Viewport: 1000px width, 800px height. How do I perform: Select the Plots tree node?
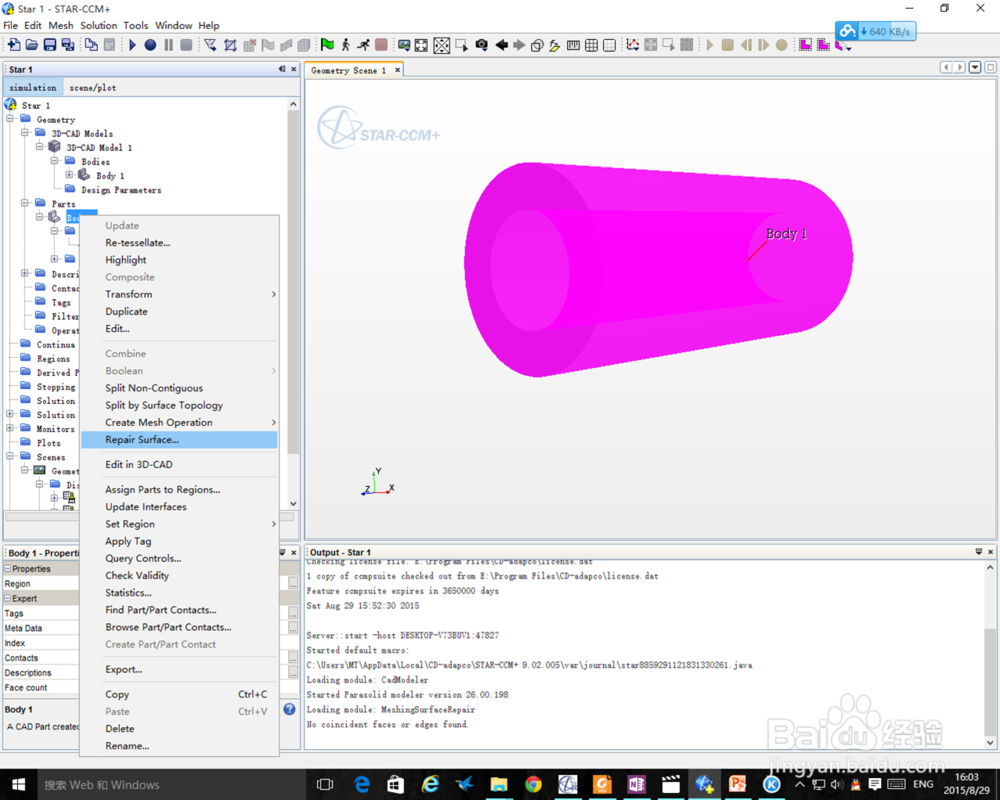coord(48,443)
